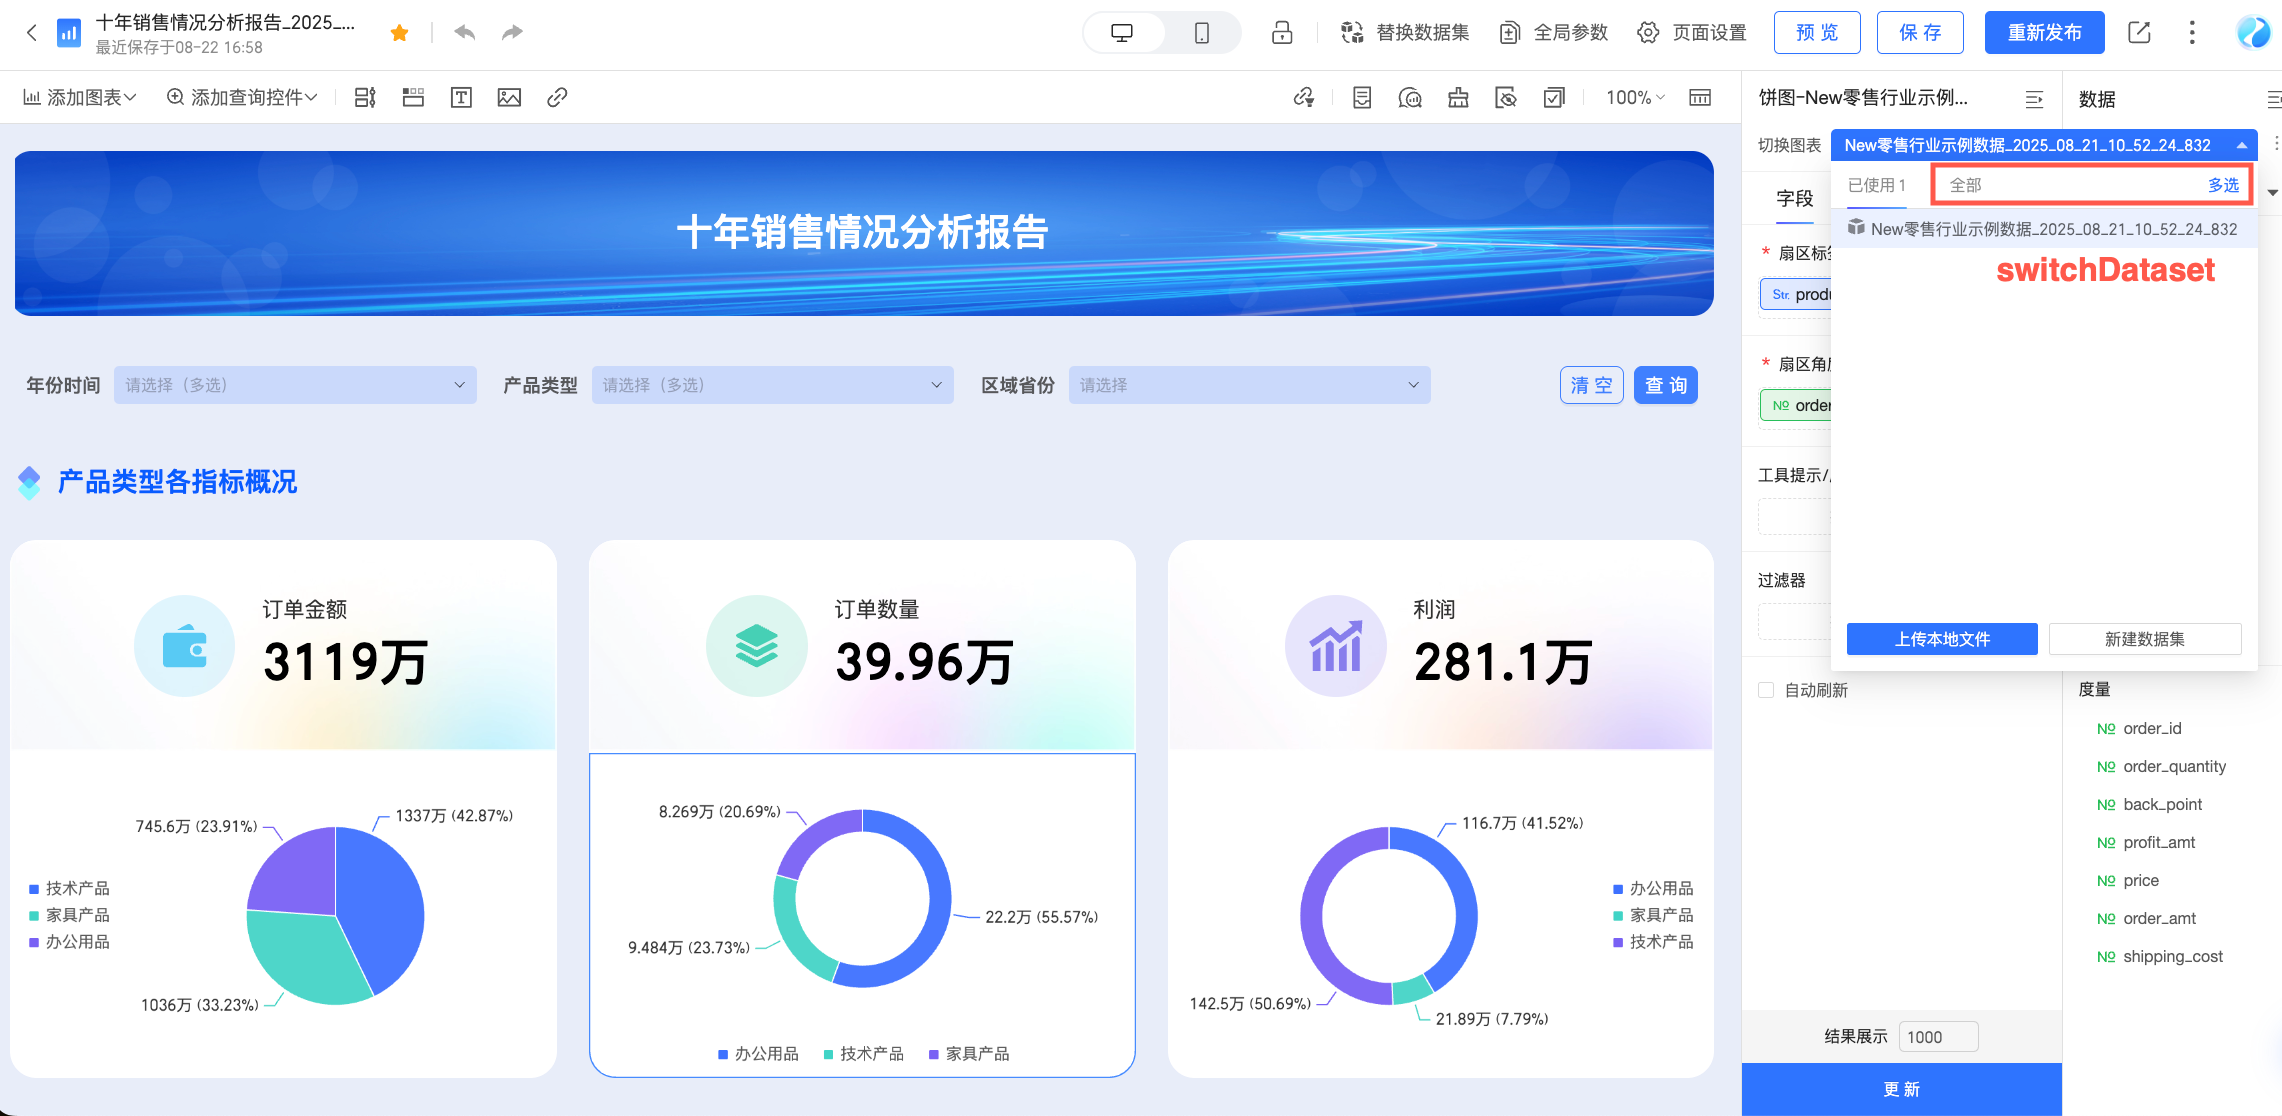
Task: Open 替换数据集 in the top bar
Action: pyautogui.click(x=1404, y=33)
